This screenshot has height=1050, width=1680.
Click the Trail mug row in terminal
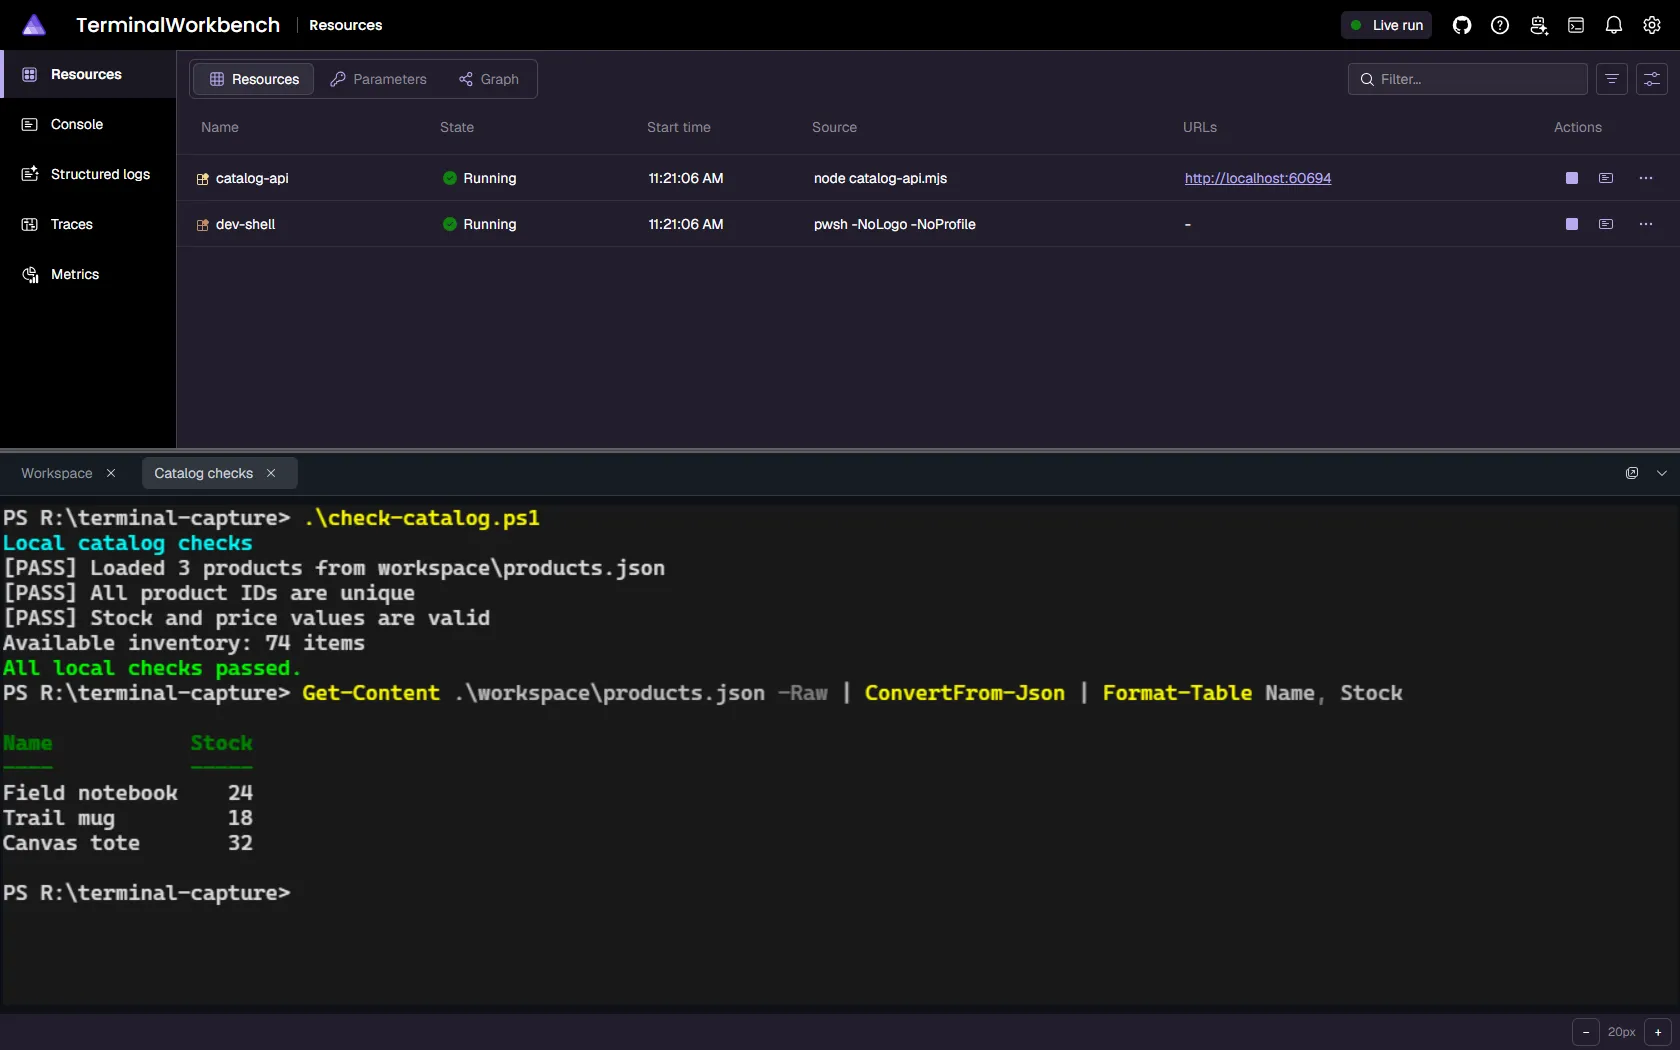(128, 818)
